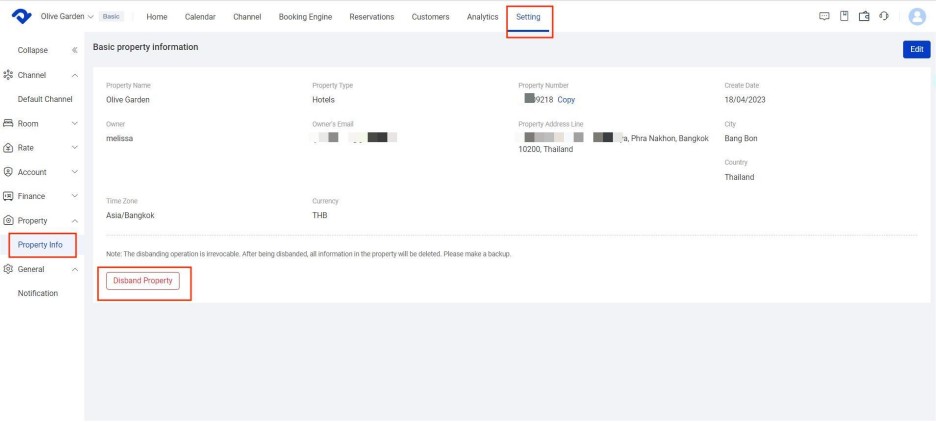This screenshot has height=422, width=936.
Task: Click the headset support icon
Action: [884, 17]
